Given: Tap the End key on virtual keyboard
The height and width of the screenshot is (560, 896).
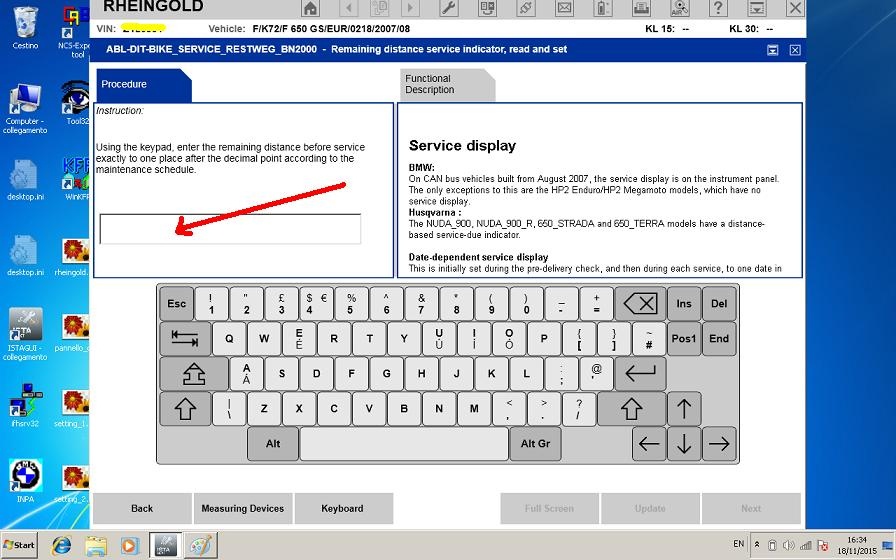Looking at the screenshot, I should [x=719, y=338].
